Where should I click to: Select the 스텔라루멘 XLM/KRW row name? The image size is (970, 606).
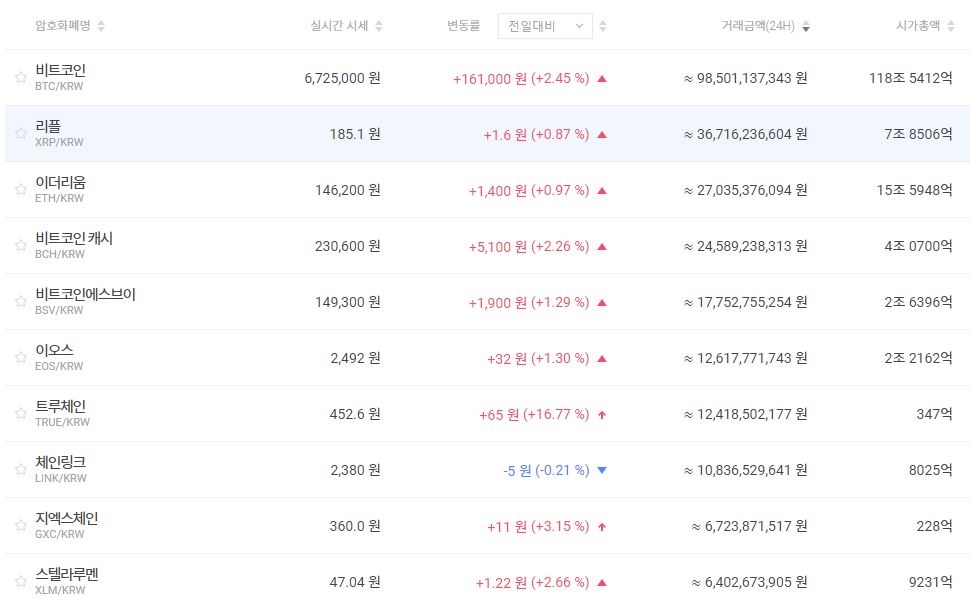[x=66, y=574]
